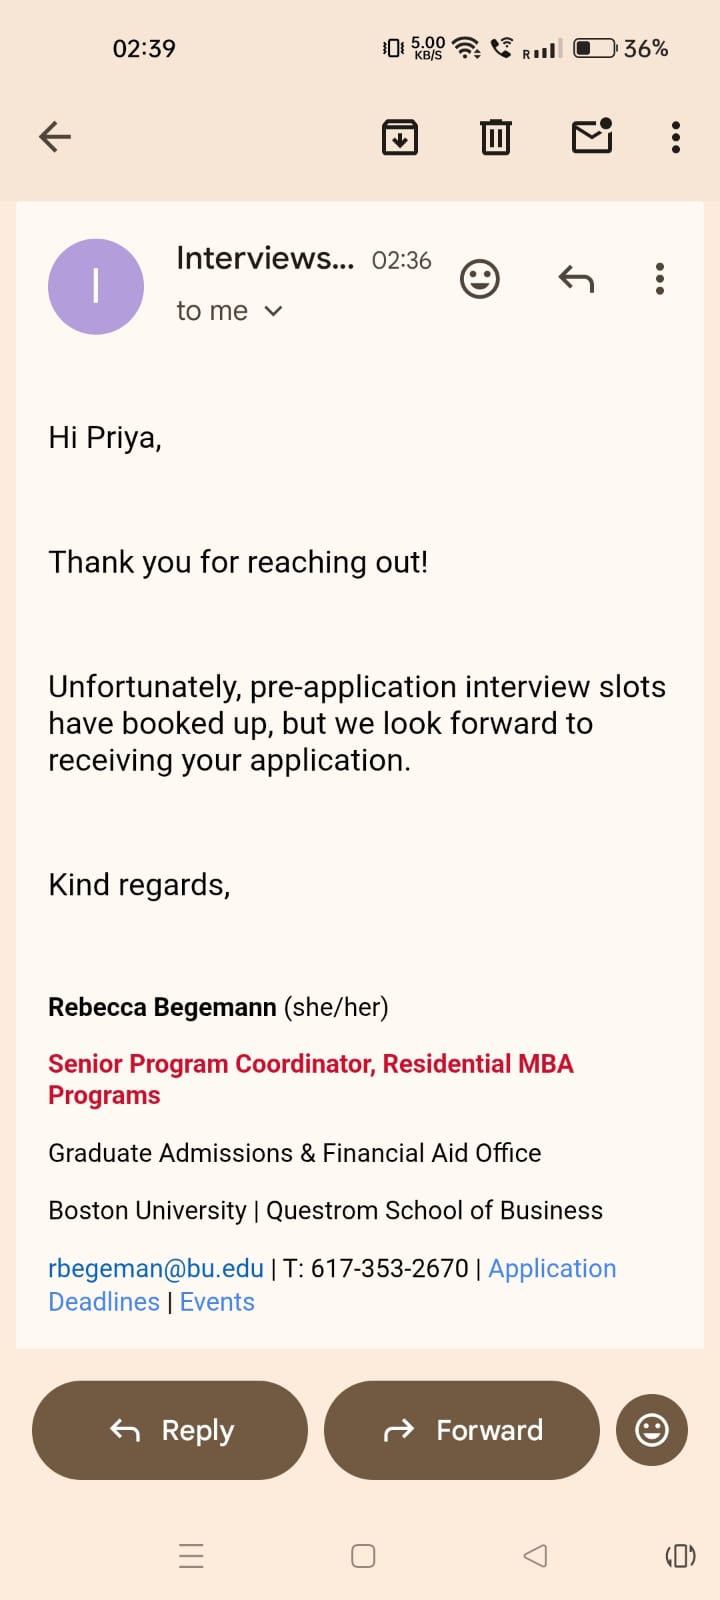
Task: Open the Events link
Action: (x=217, y=1302)
